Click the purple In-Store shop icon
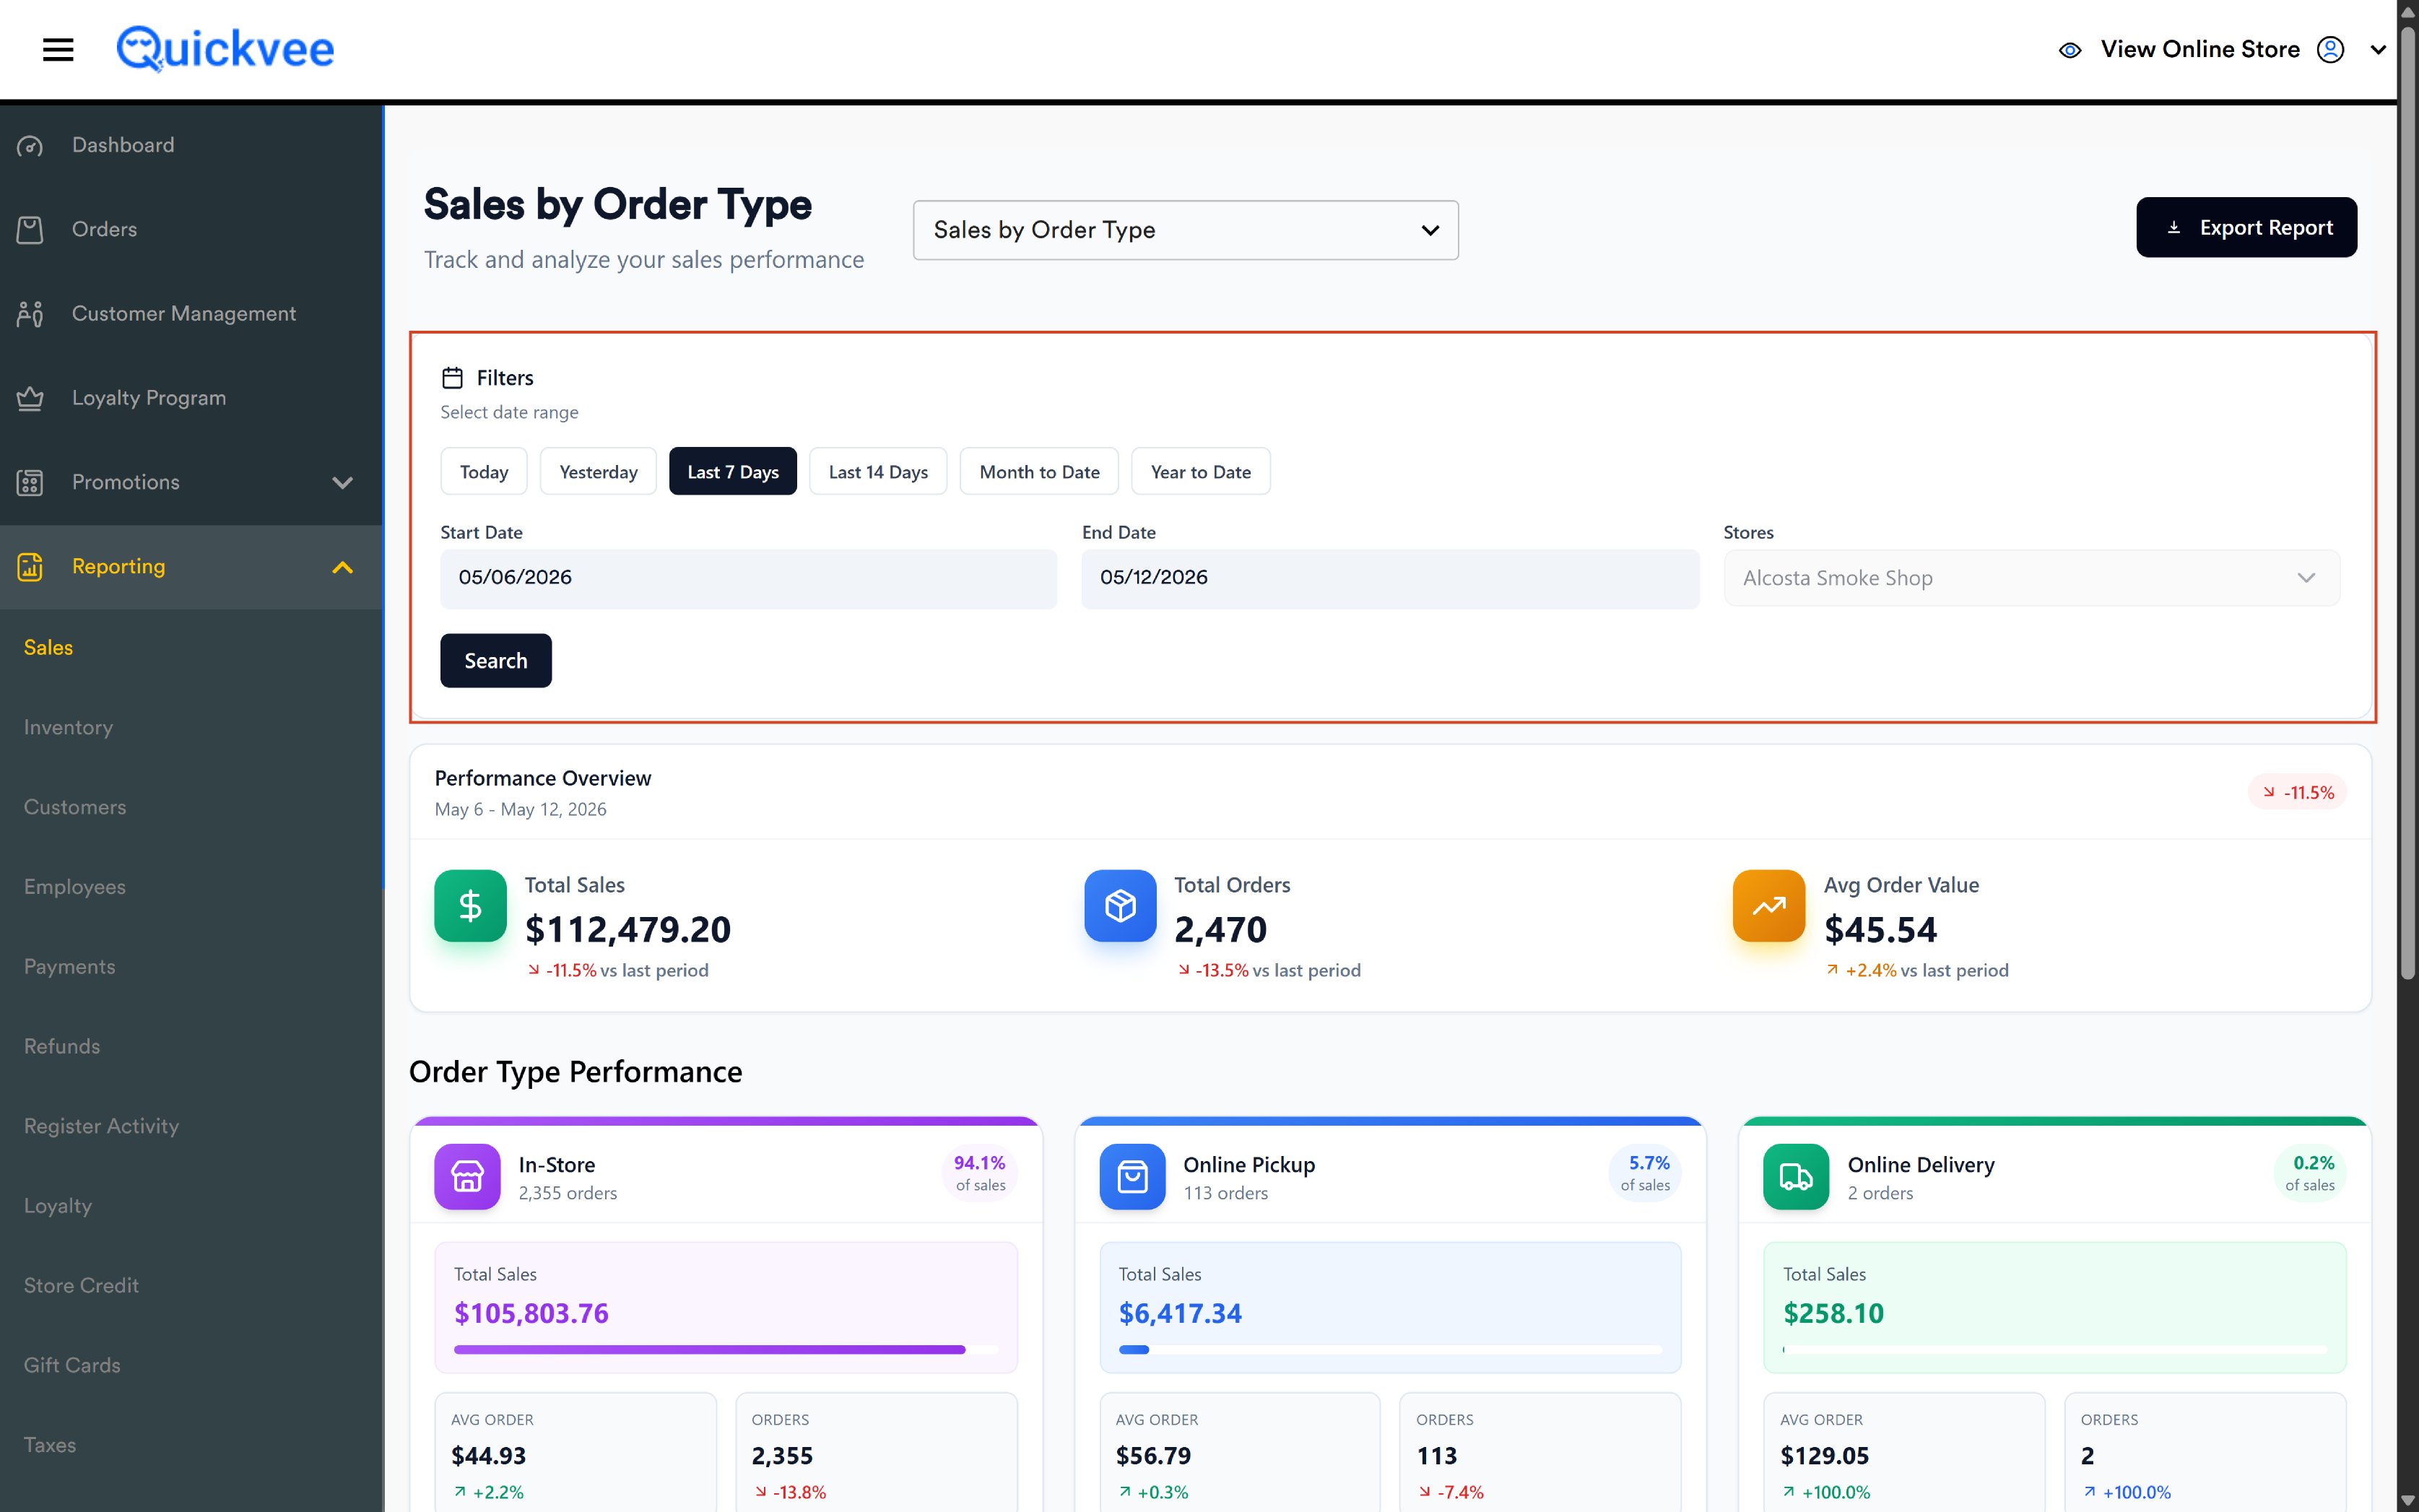Viewport: 2419px width, 1512px height. [x=467, y=1176]
